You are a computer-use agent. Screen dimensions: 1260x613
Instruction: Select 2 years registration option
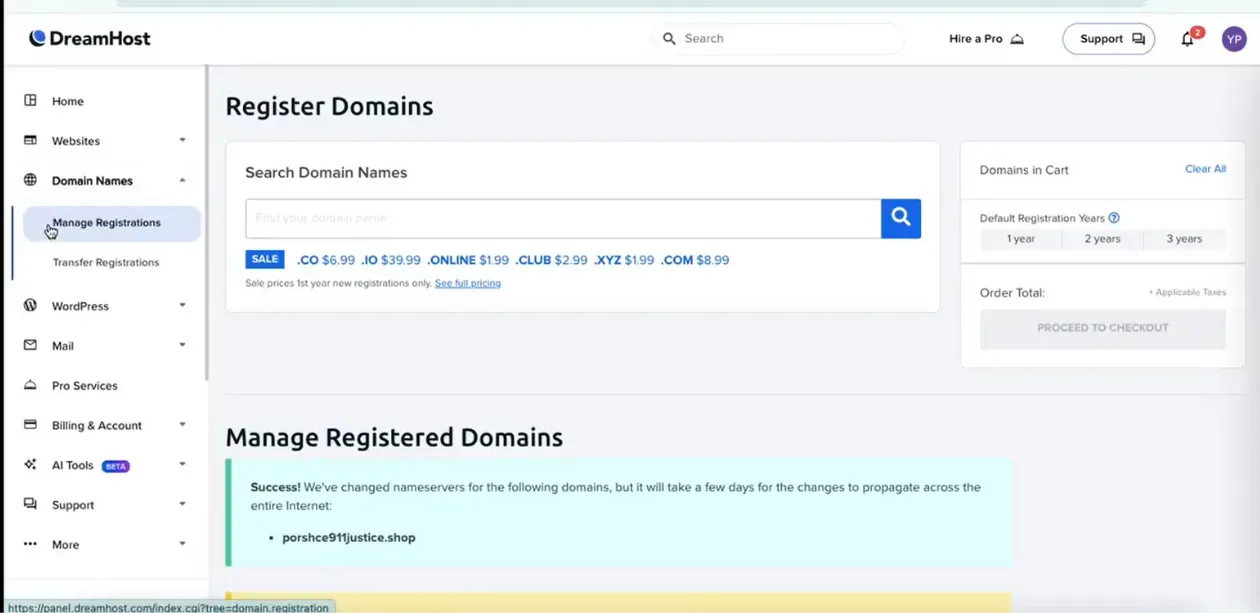[x=1103, y=239]
